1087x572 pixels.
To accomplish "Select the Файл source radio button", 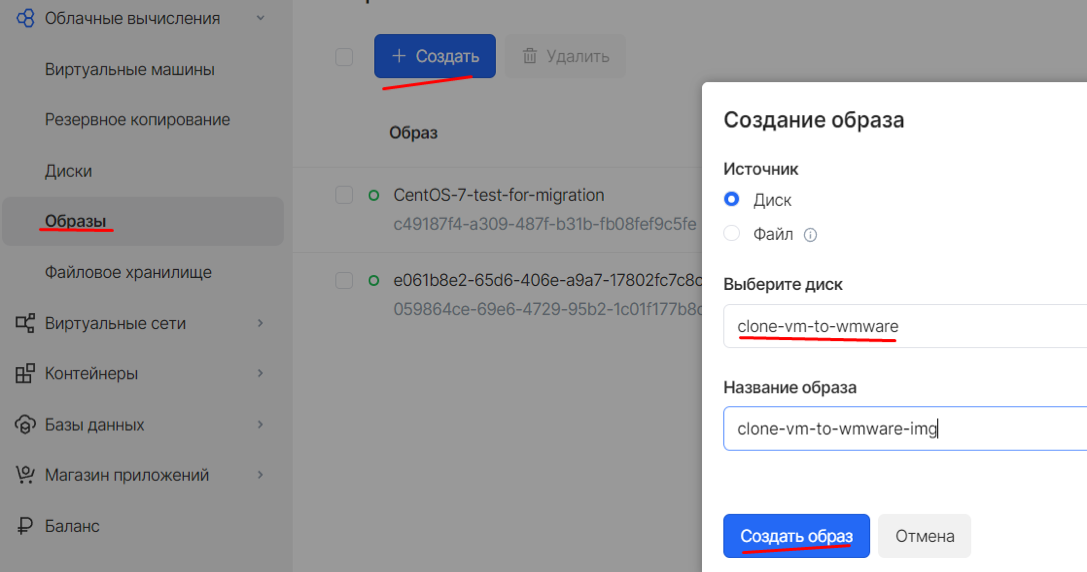I will [731, 234].
